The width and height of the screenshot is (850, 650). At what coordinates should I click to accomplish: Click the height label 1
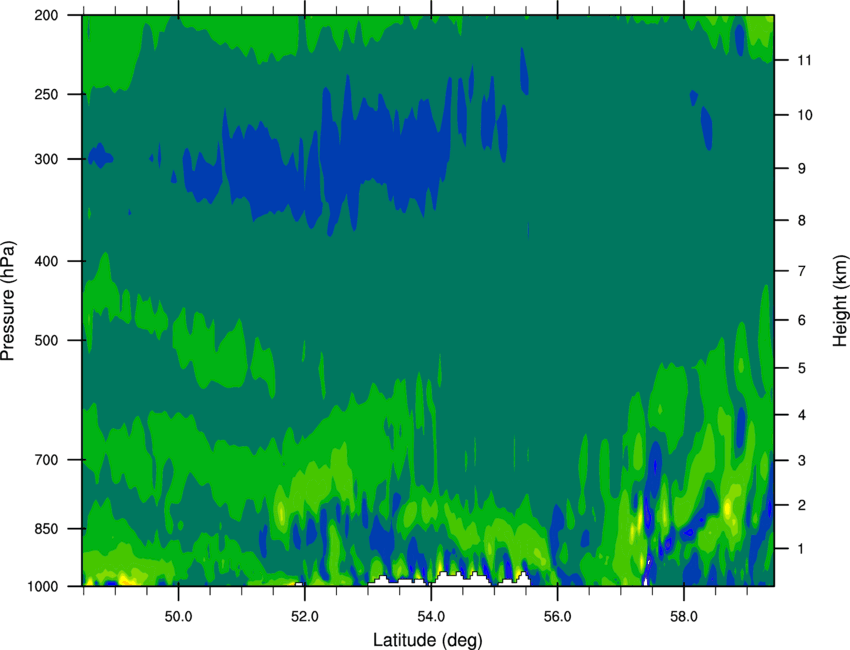802,549
